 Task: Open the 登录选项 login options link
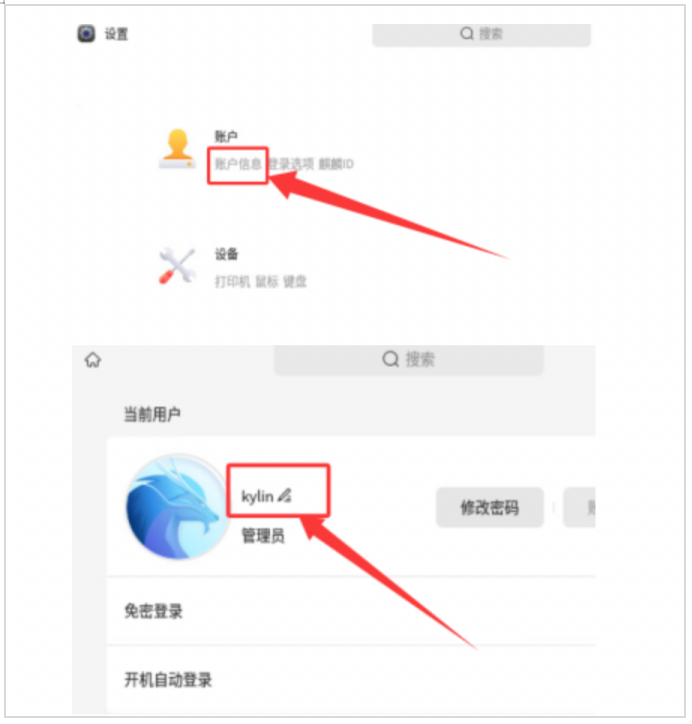292,164
